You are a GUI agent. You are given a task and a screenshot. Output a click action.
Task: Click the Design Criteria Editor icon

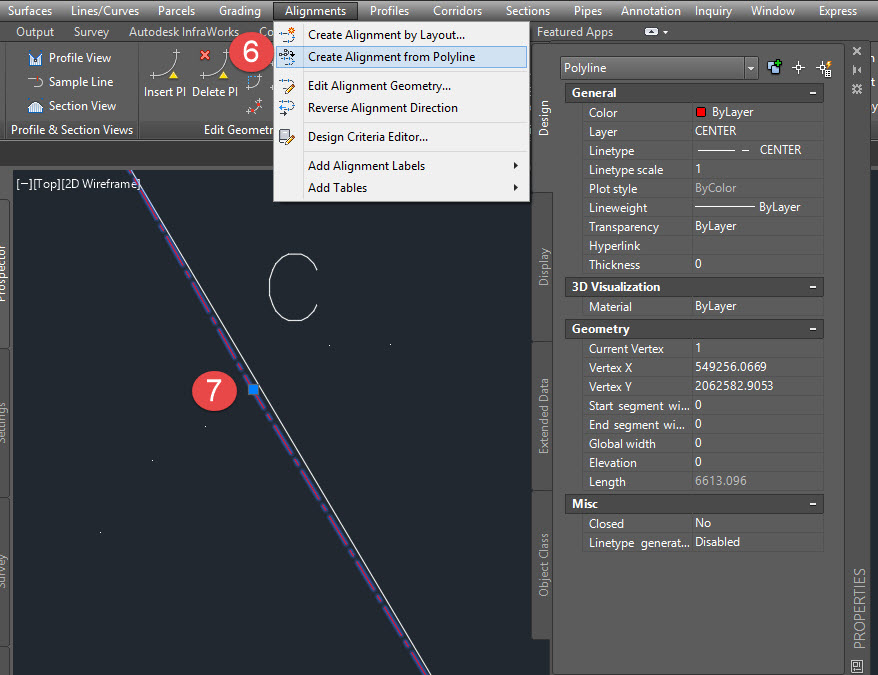tap(287, 137)
